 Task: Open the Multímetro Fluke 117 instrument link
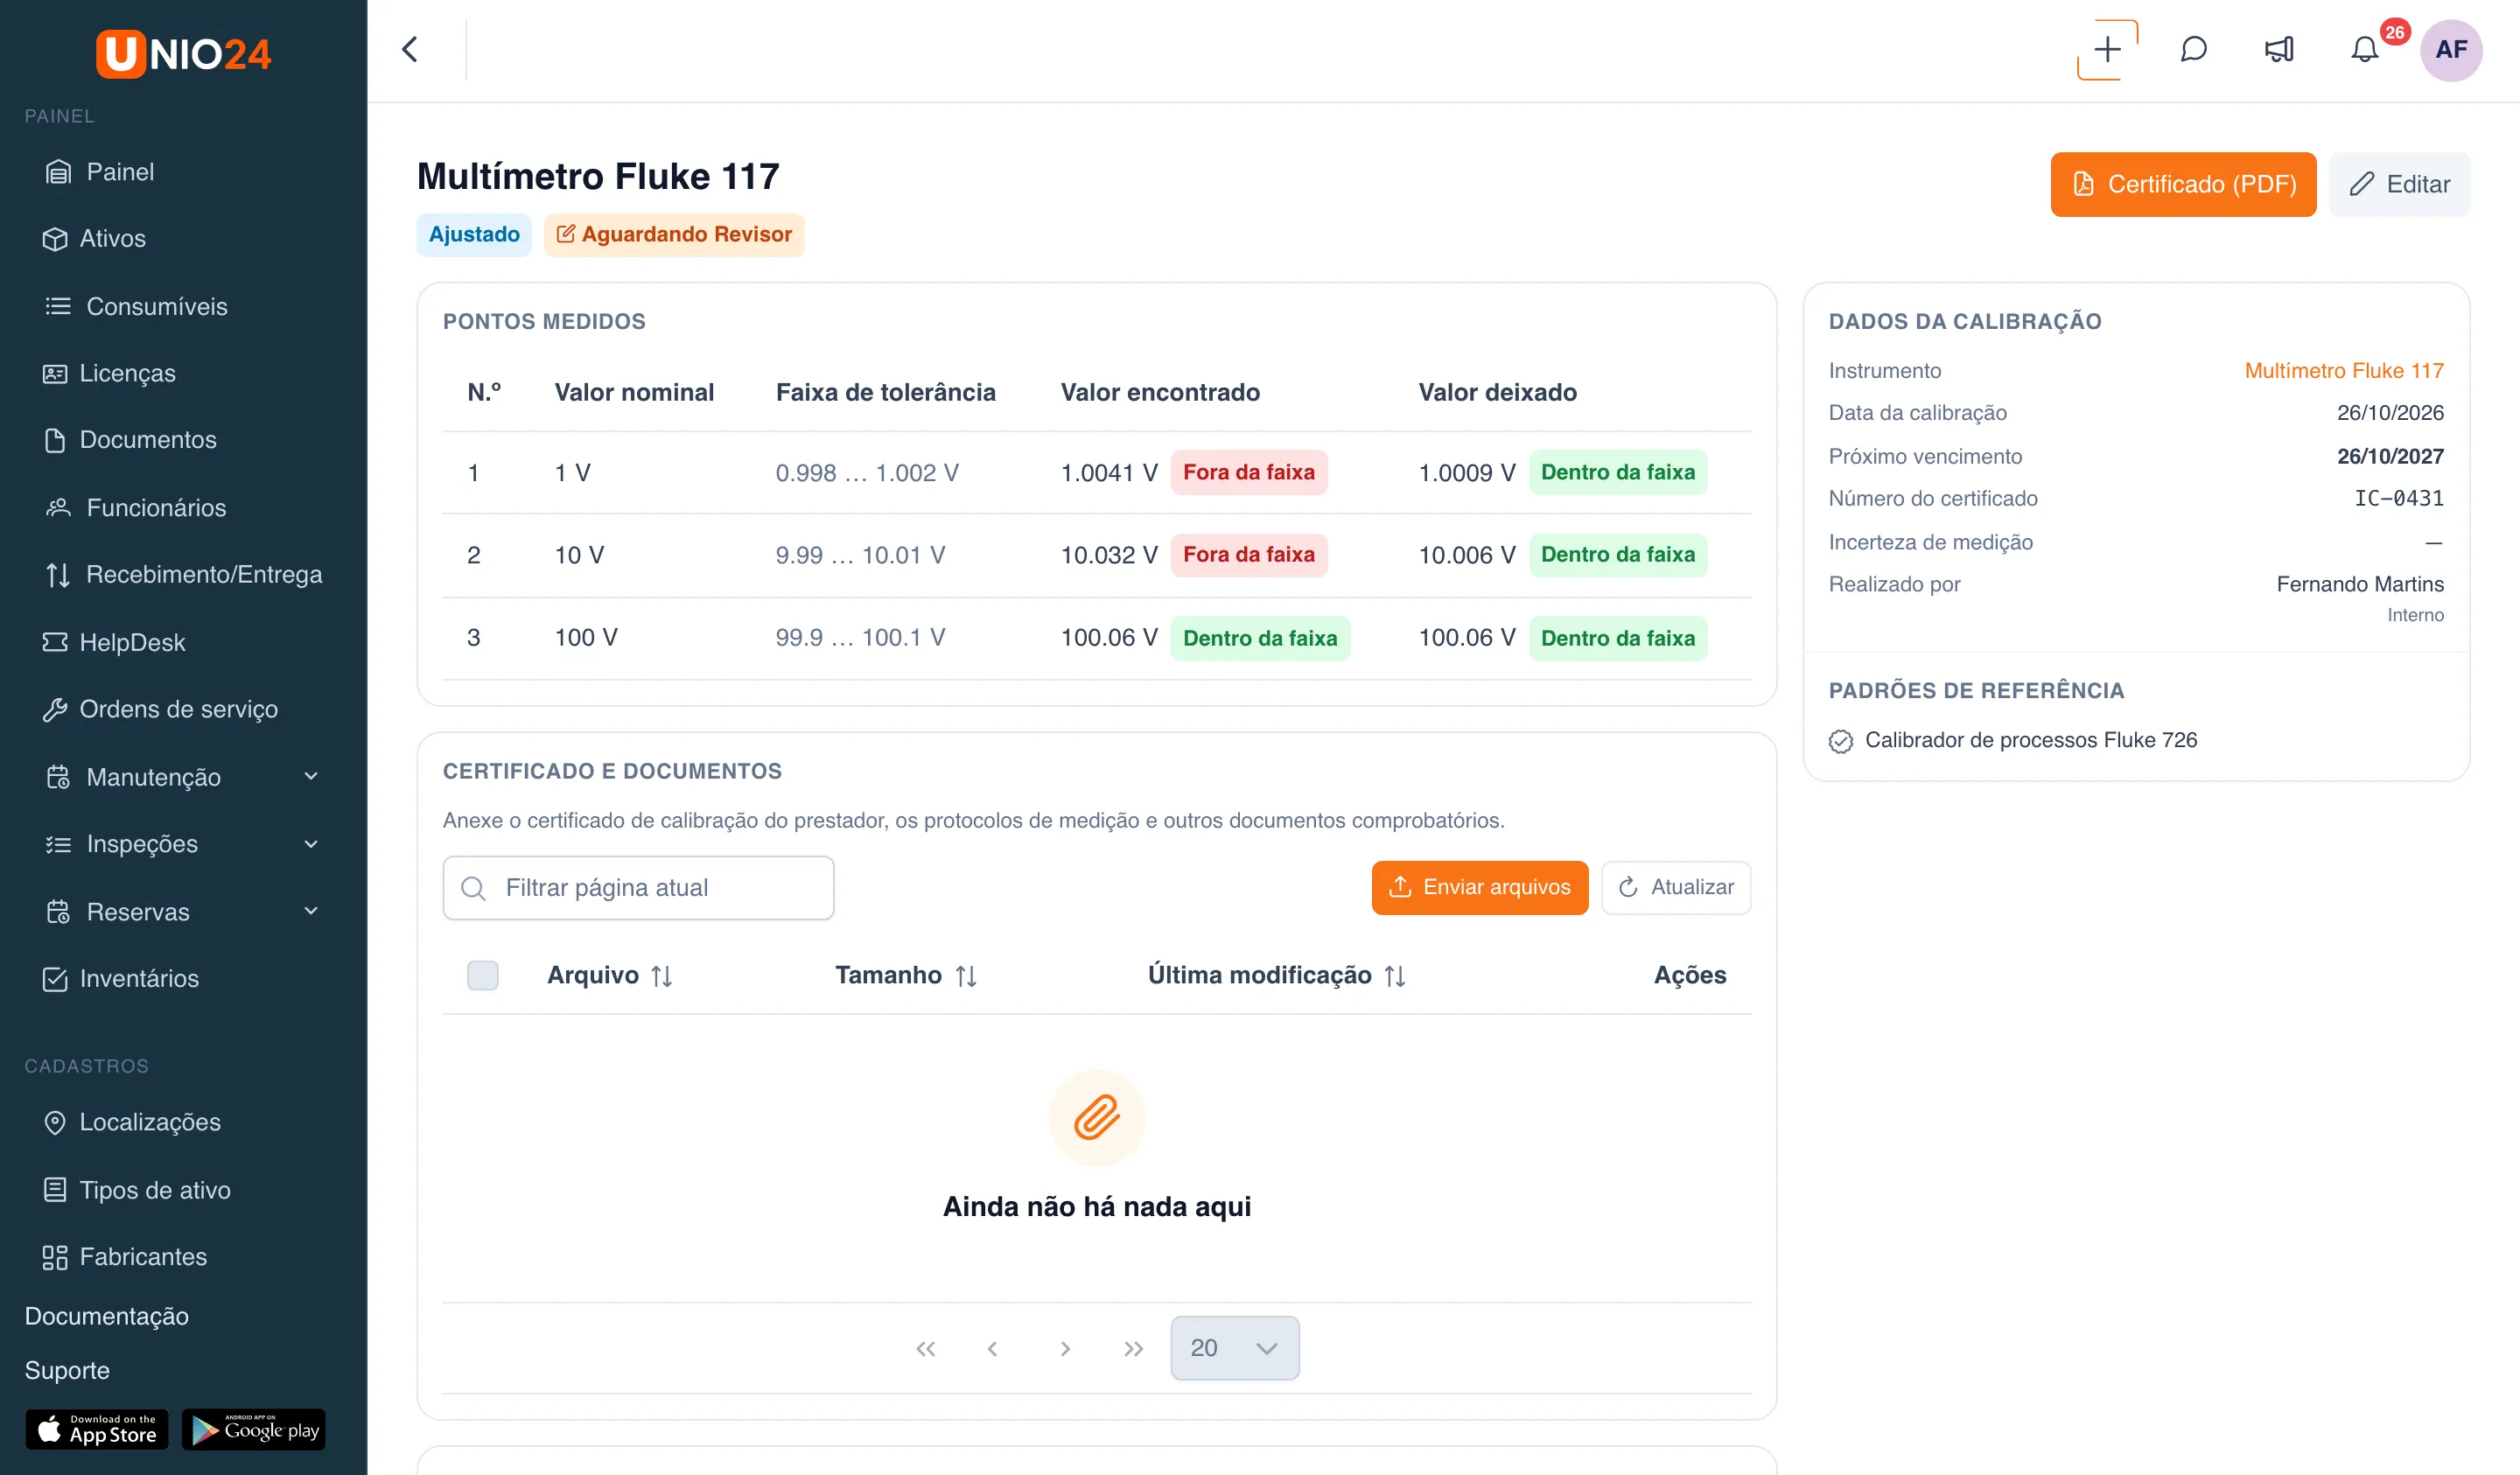(2343, 371)
